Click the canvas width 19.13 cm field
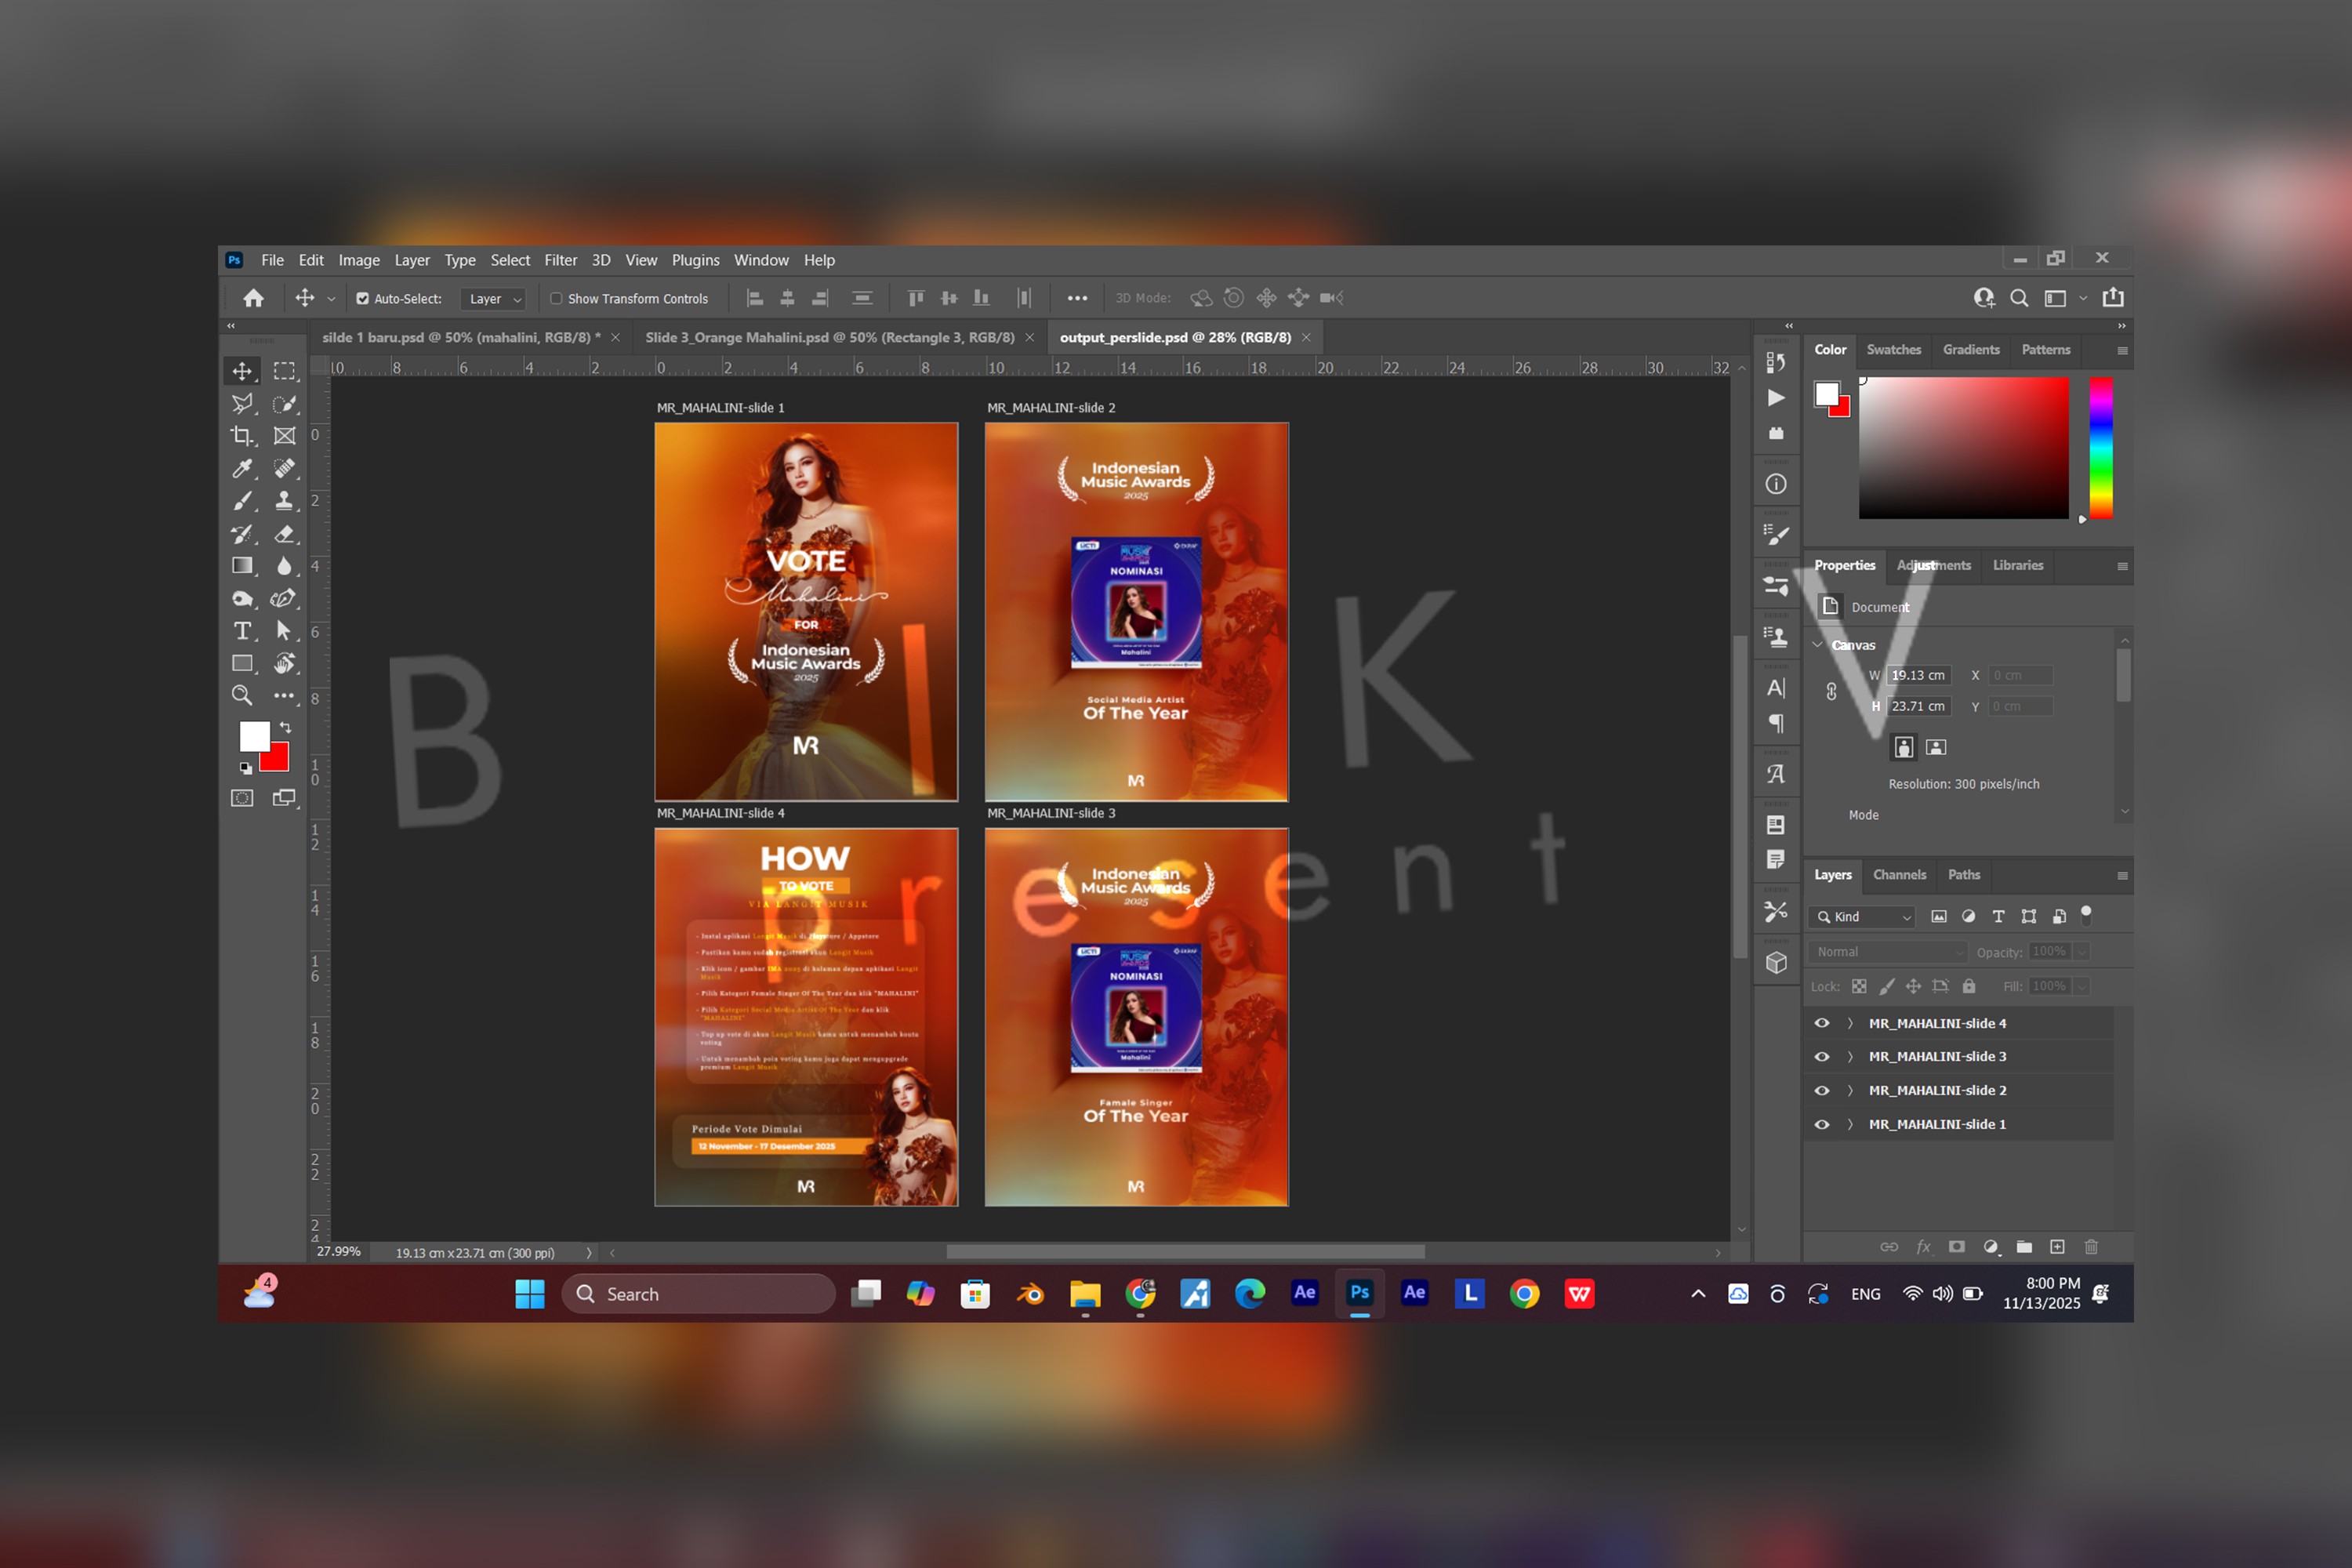Screen dimensions: 2352x1568 pyautogui.click(x=1919, y=676)
